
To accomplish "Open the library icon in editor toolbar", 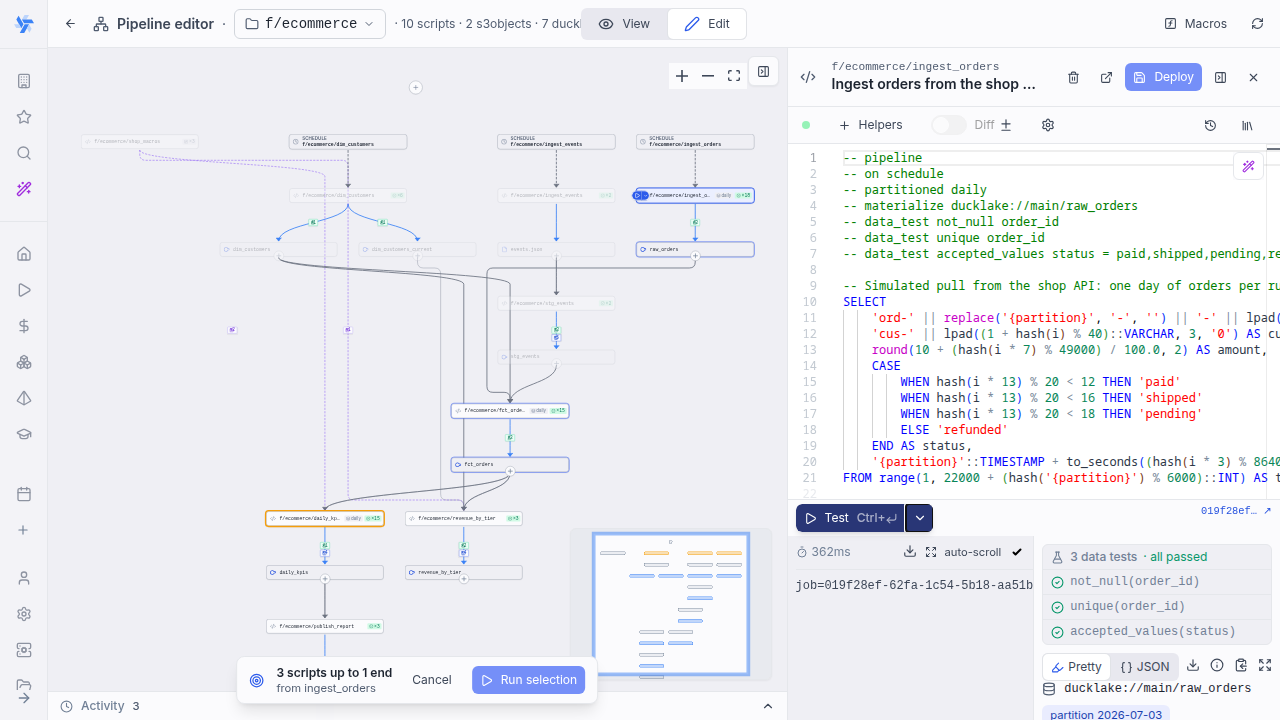I will (1247, 125).
